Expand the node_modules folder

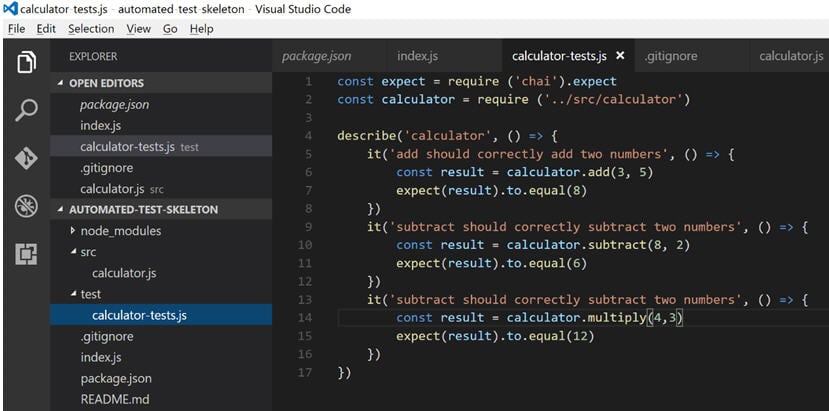point(72,231)
